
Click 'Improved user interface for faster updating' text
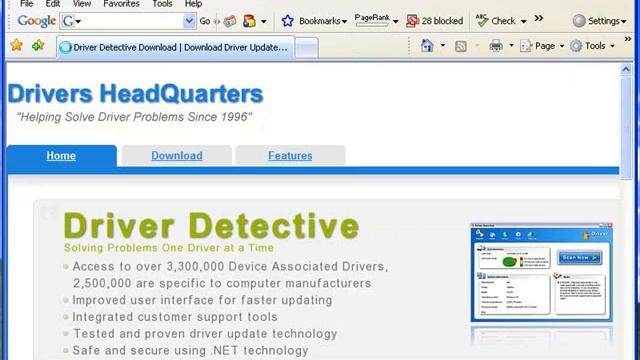coord(202,300)
